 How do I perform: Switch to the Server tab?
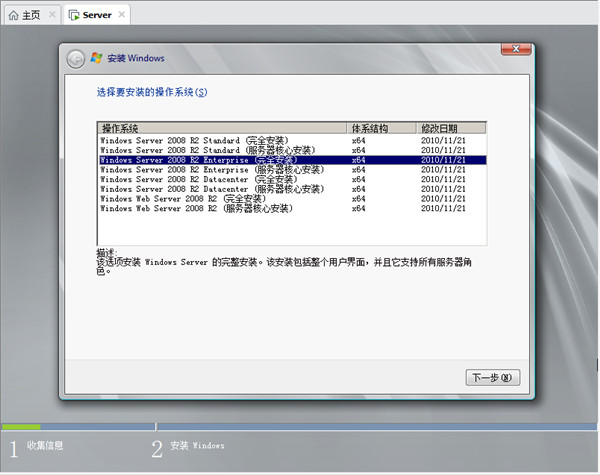[97, 15]
